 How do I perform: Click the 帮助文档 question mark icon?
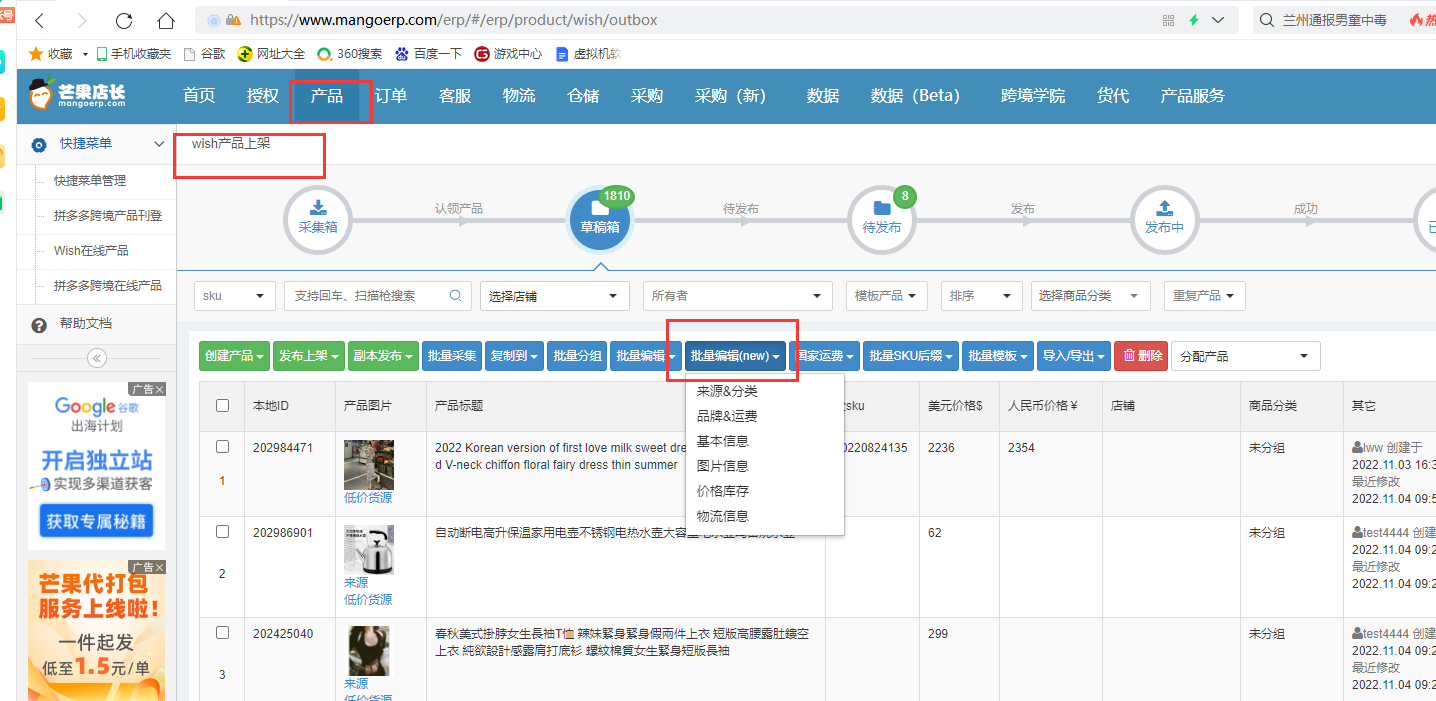39,325
